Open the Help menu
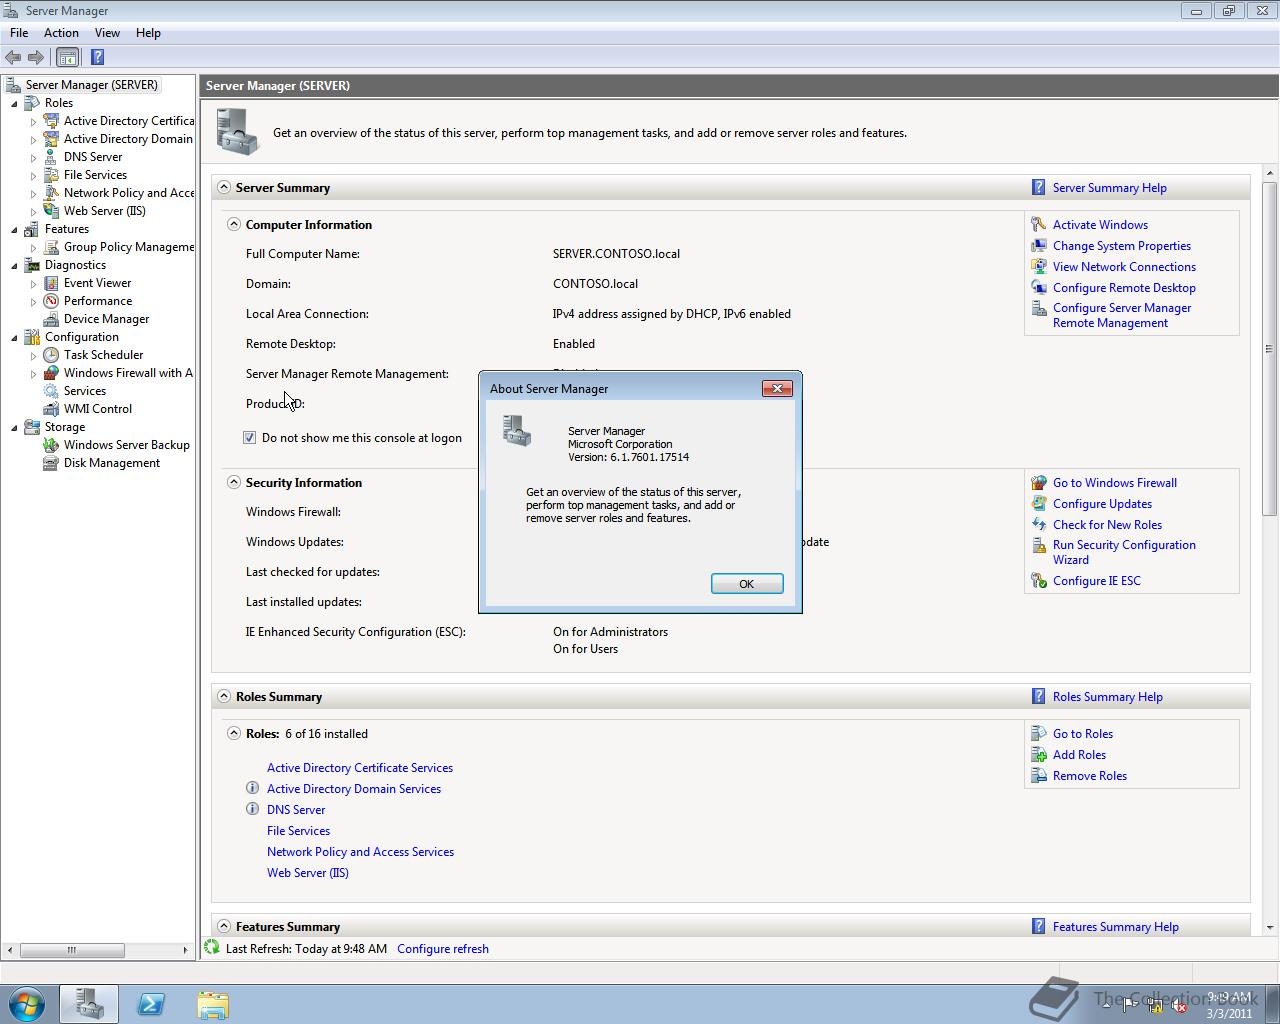Image resolution: width=1280 pixels, height=1024 pixels. pos(148,33)
